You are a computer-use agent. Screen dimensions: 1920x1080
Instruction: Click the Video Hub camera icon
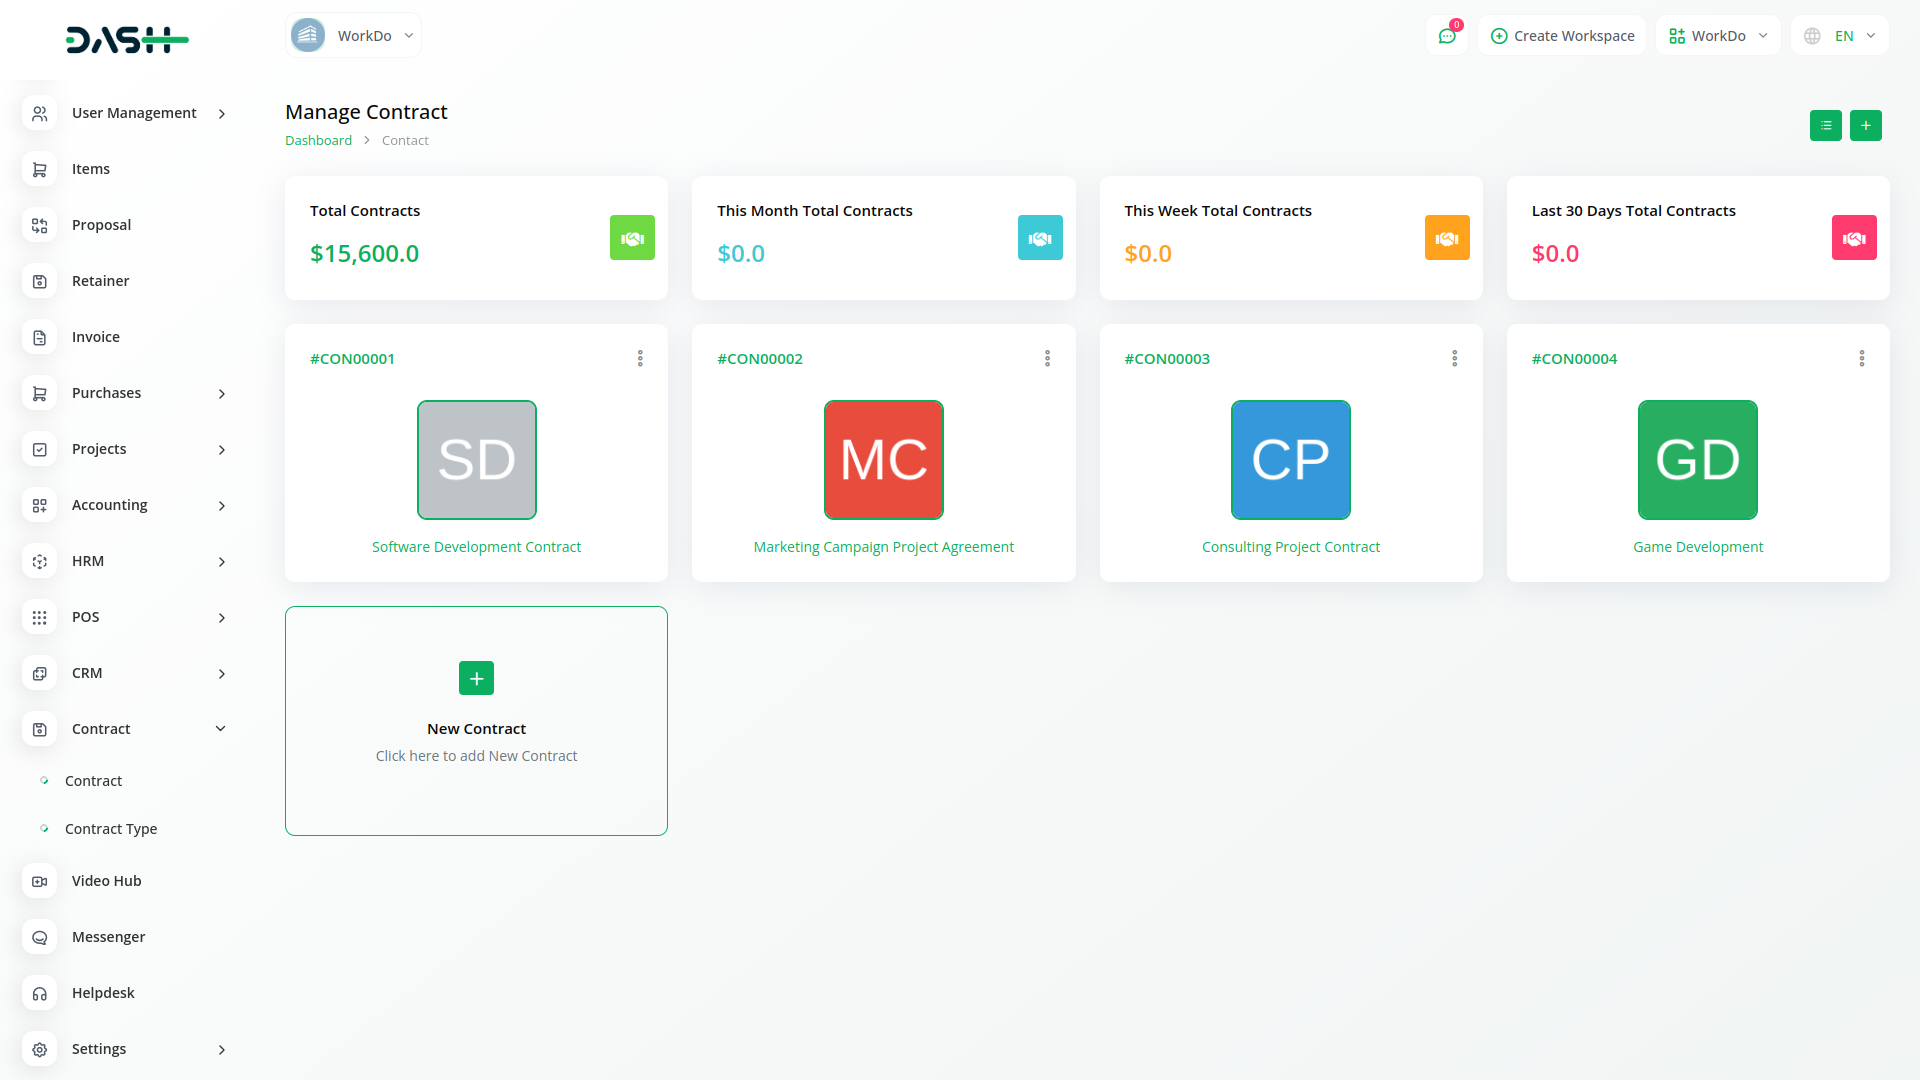(40, 881)
